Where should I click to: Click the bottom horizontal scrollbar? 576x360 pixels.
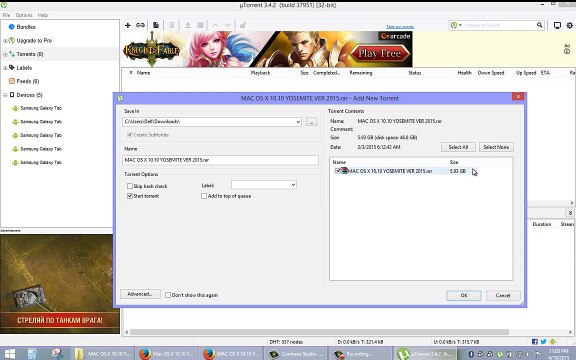[x=319, y=332]
